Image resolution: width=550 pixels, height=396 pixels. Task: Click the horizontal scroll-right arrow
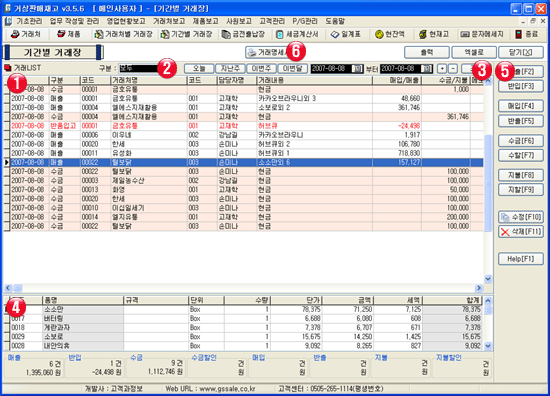click(x=479, y=288)
